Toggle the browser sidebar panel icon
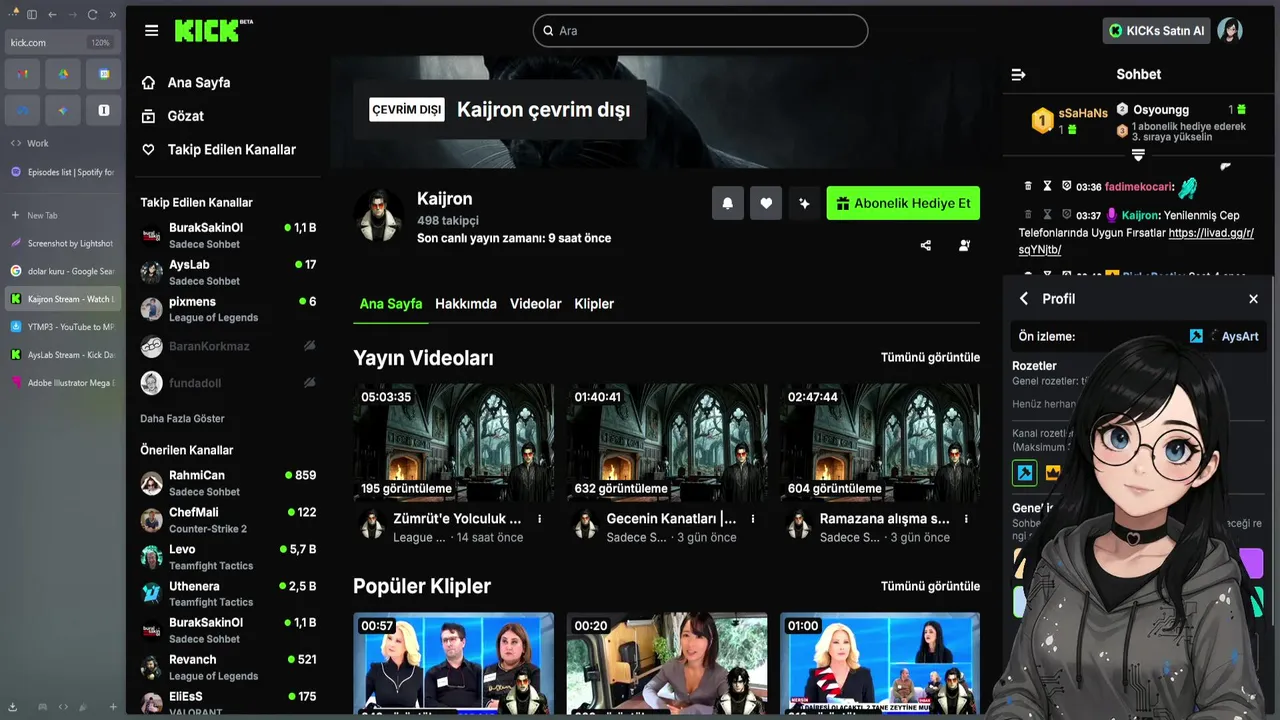 click(32, 15)
